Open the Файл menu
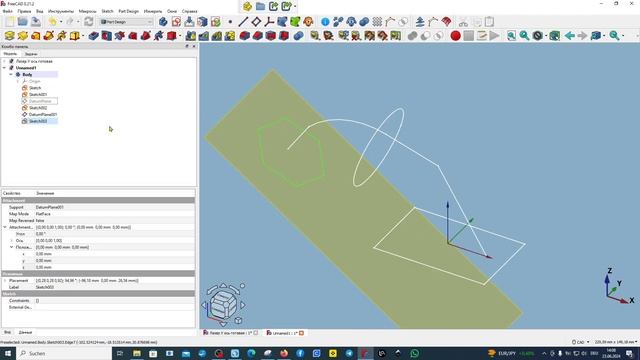The image size is (640, 360). tap(7, 11)
